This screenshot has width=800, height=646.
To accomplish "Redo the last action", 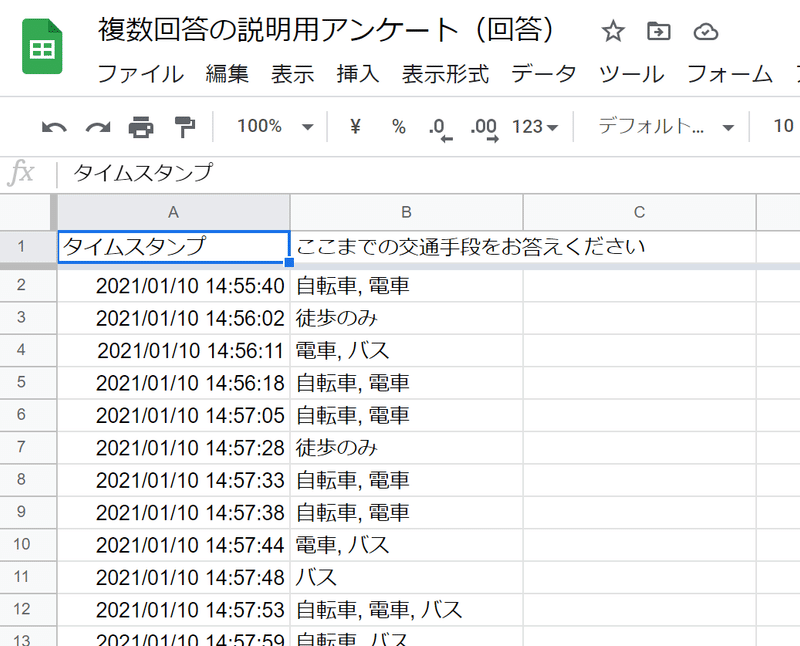I will 98,127.
